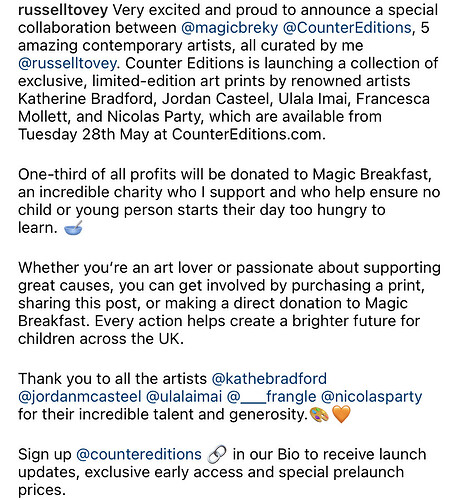Click the chain link emoji
The image size is (460, 500).
(x=217, y=455)
